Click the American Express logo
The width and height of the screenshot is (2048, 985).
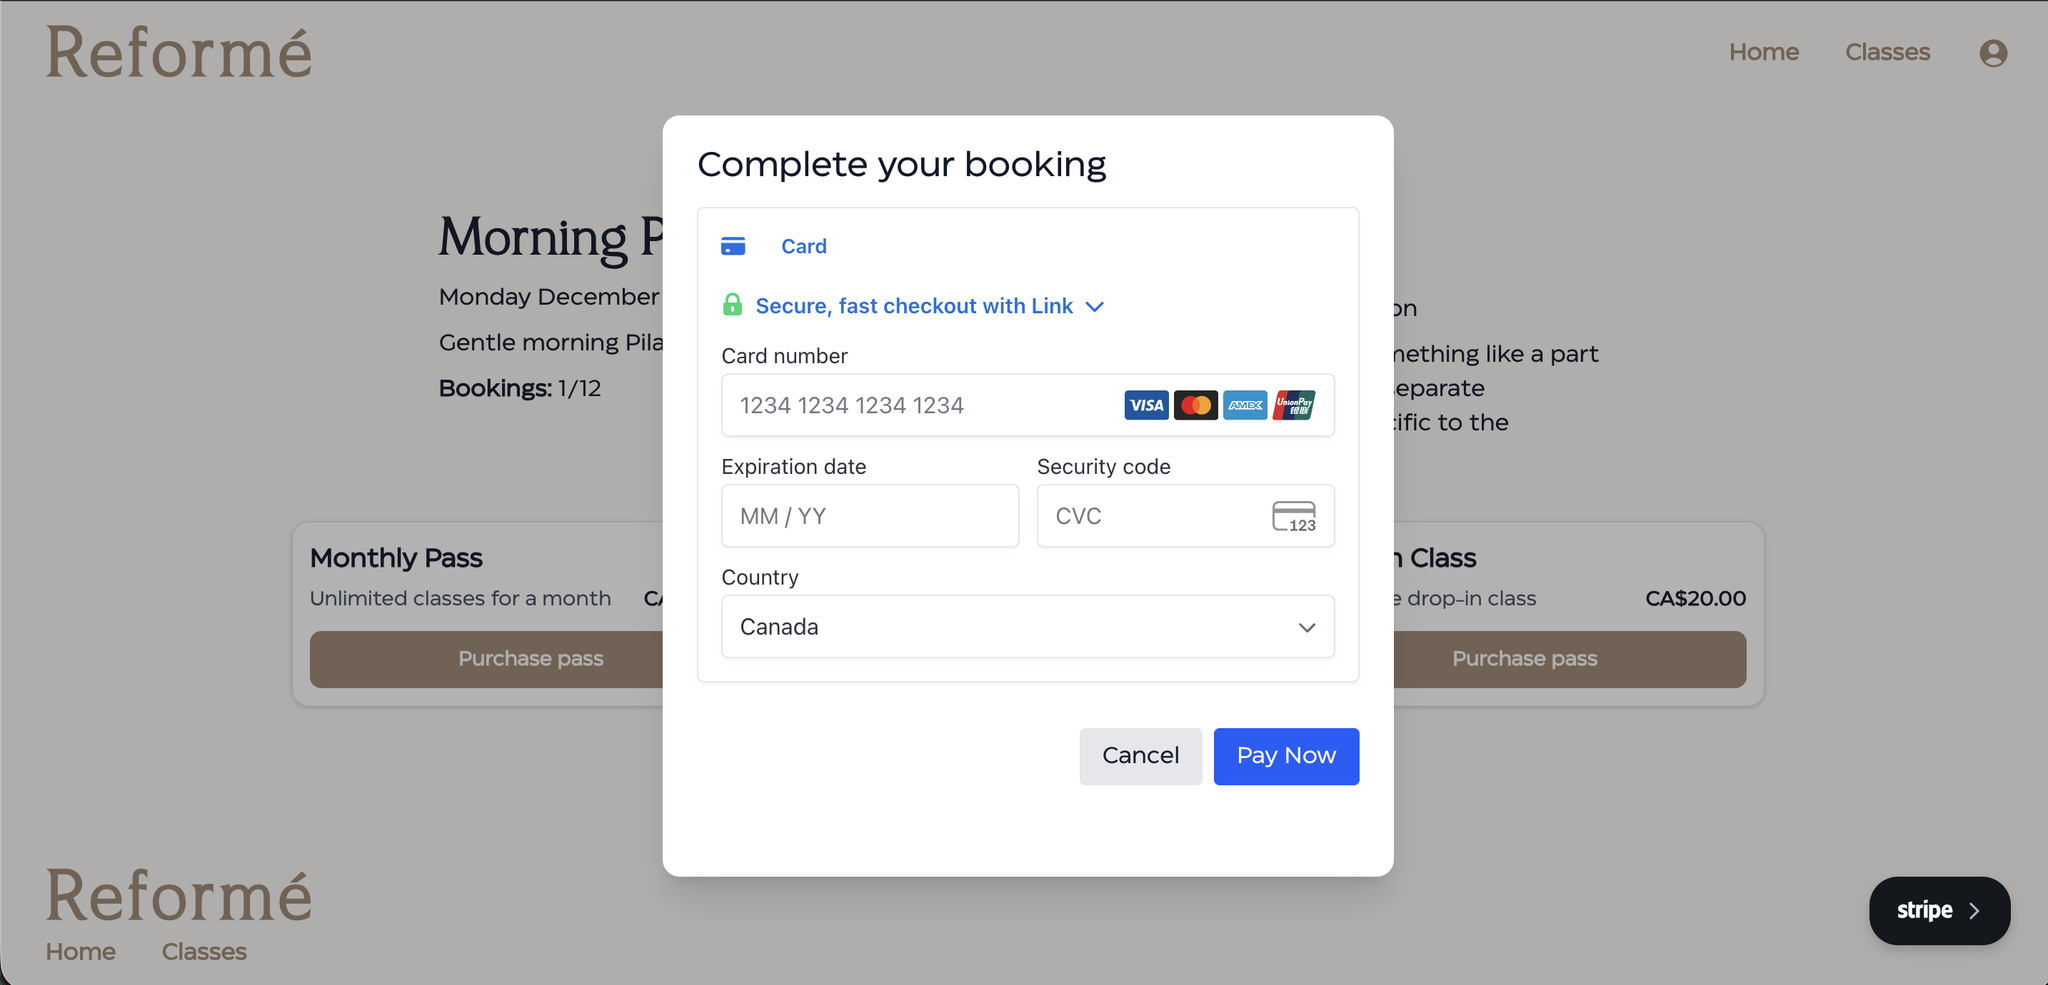(x=1245, y=405)
